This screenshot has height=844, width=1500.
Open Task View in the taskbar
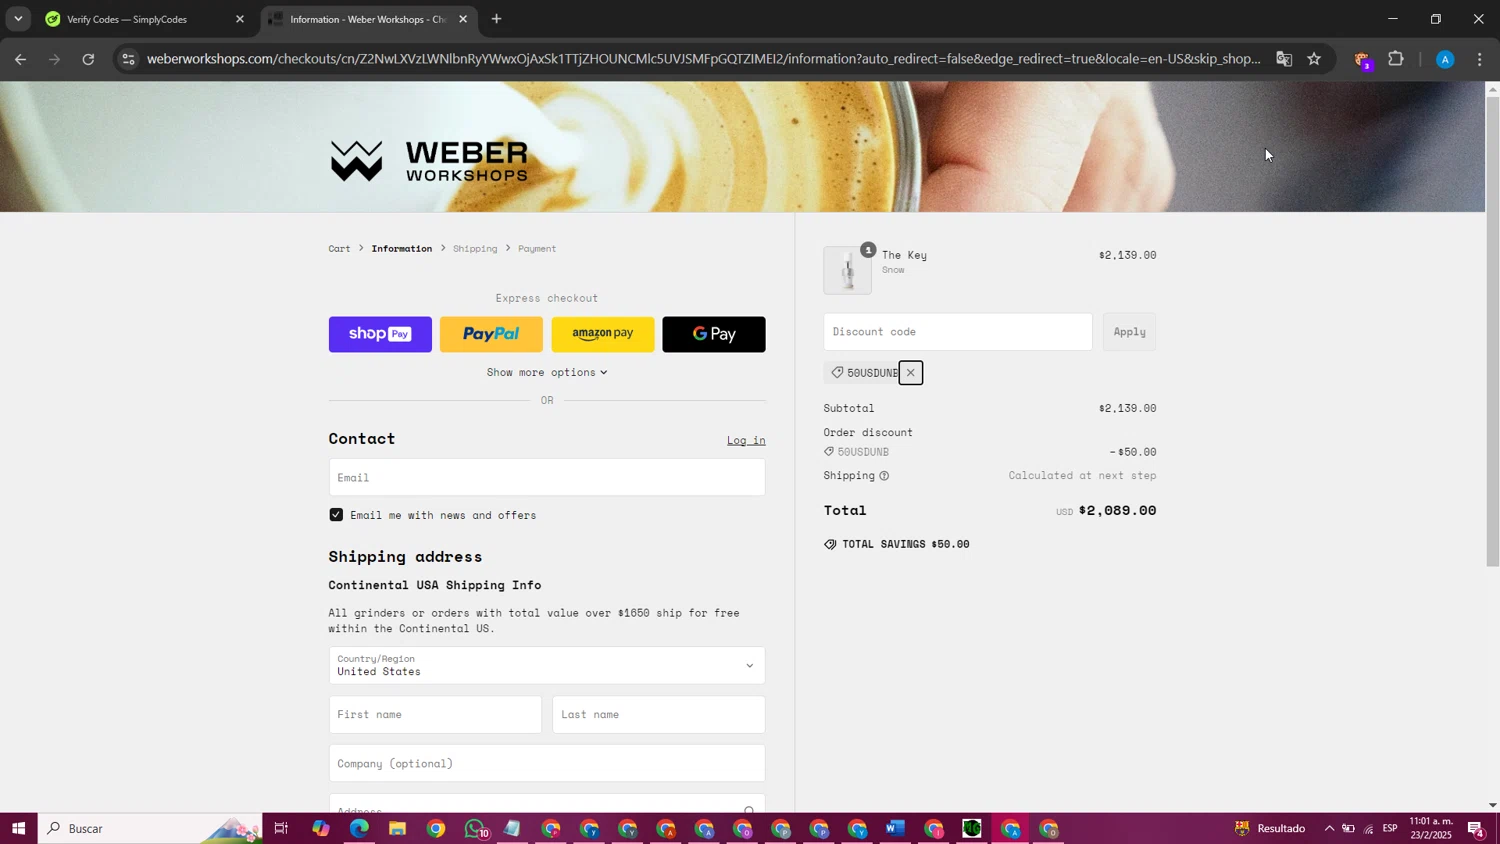pyautogui.click(x=281, y=828)
